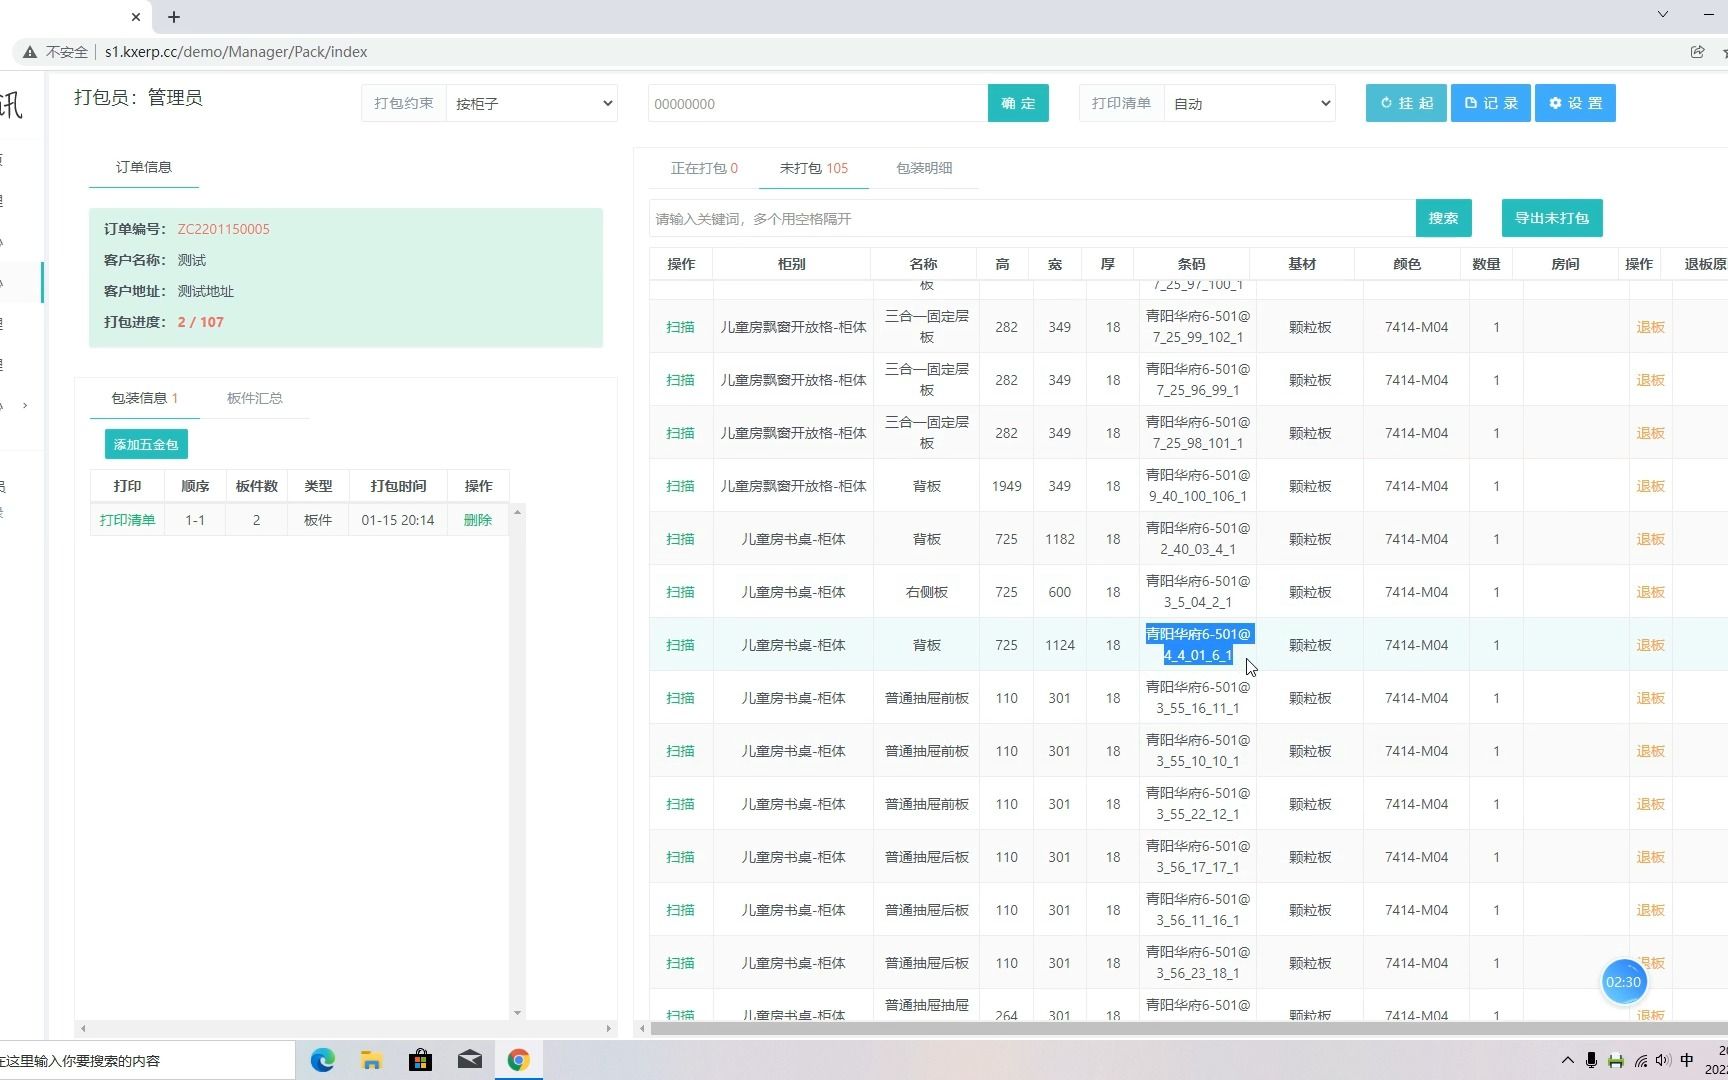This screenshot has height=1080, width=1728.
Task: Click the 挂起 suspend button
Action: pos(1406,103)
